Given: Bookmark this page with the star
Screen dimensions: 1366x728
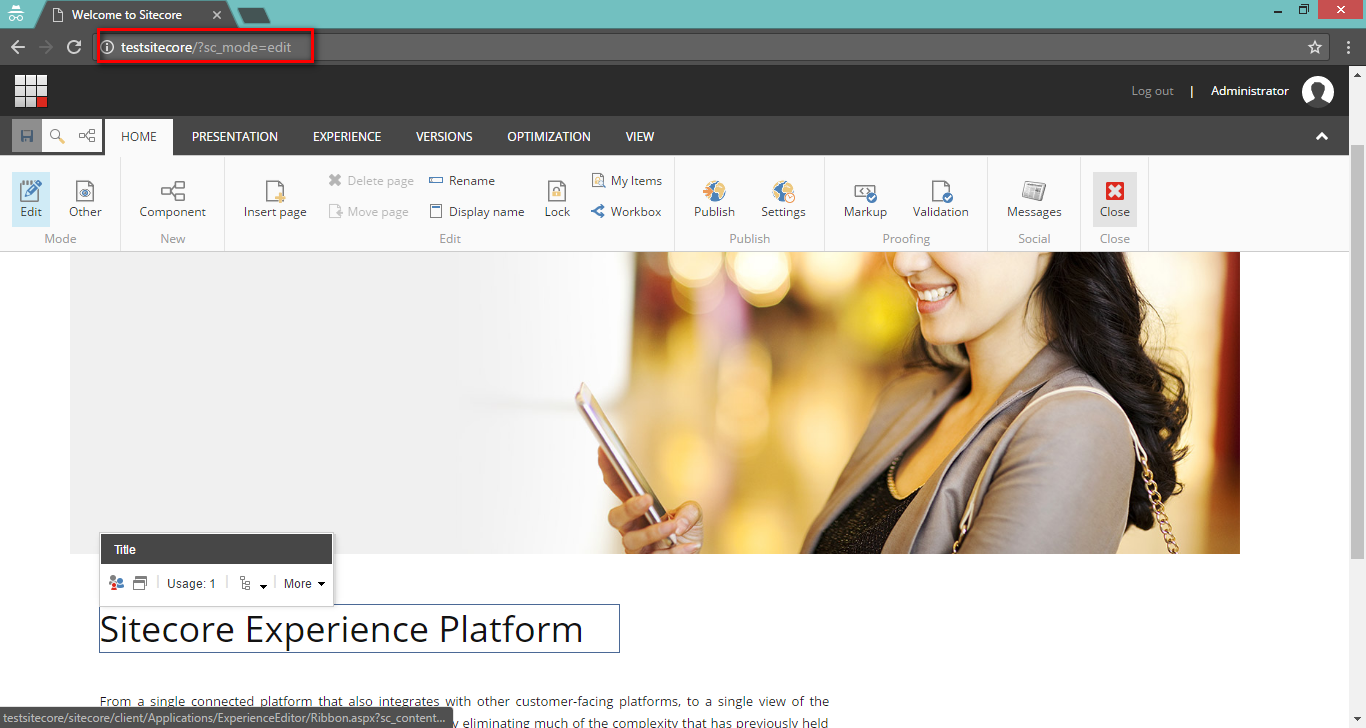Looking at the screenshot, I should coord(1315,47).
